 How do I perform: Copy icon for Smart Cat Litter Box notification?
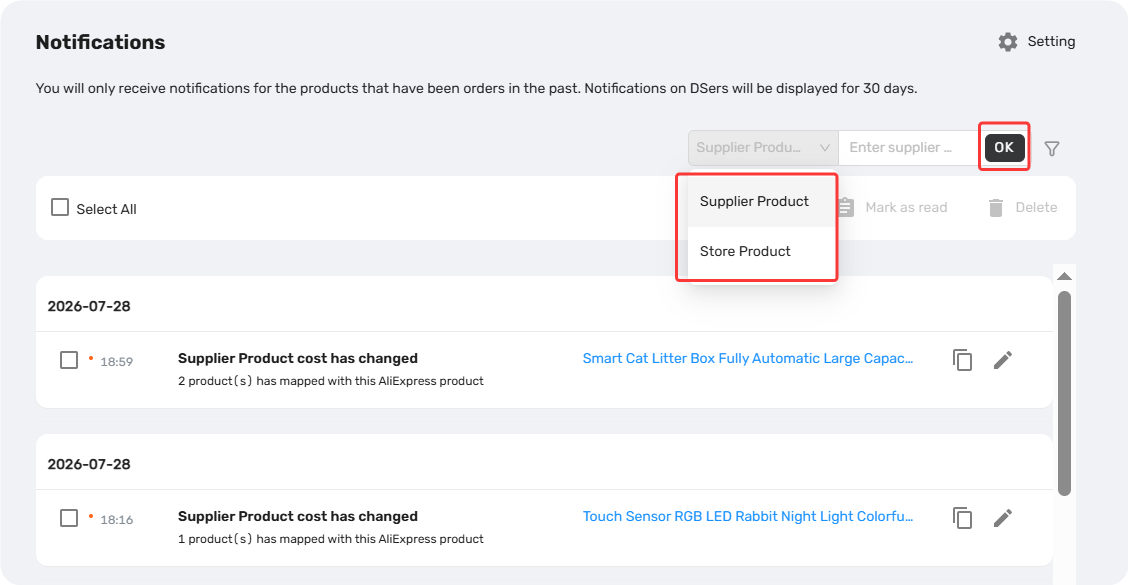[963, 360]
